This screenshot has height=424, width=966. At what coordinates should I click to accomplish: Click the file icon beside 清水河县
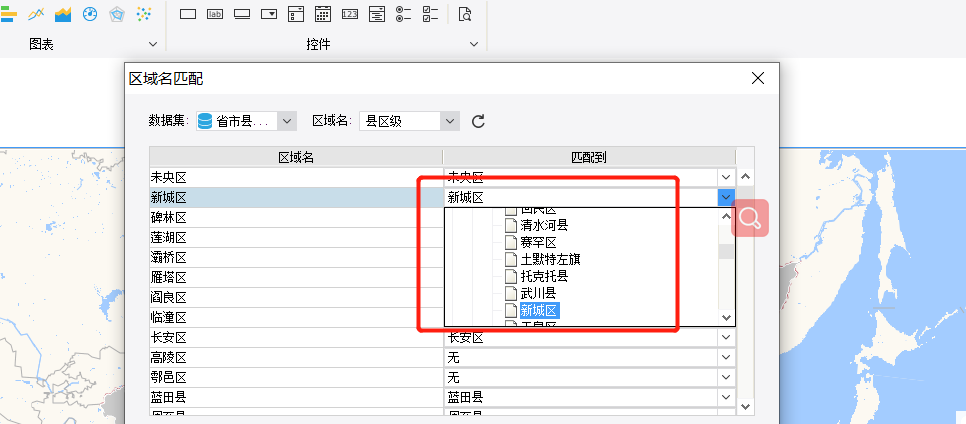[511, 226]
